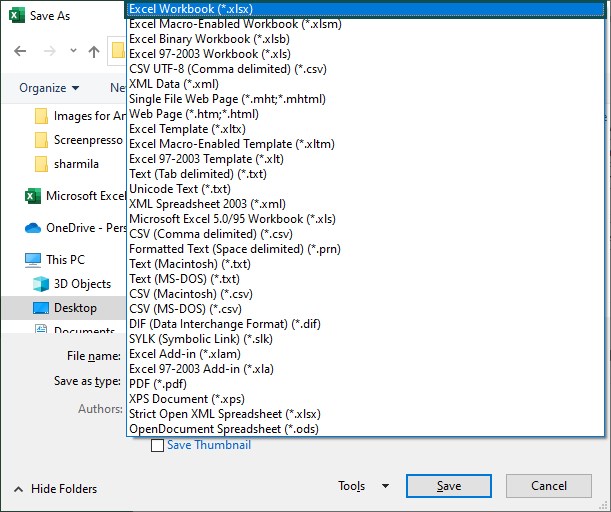Select the Images for Ar folder icon

click(41, 116)
